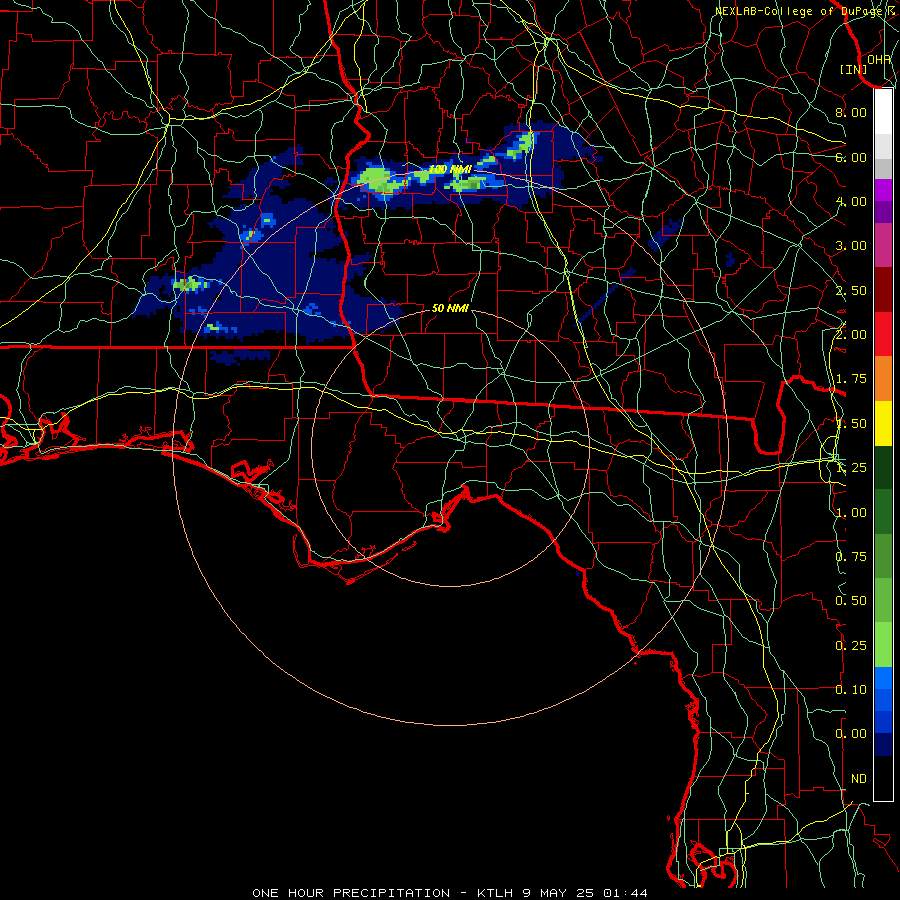Click the 0.00 legend value
Screen dimensions: 900x900
851,734
